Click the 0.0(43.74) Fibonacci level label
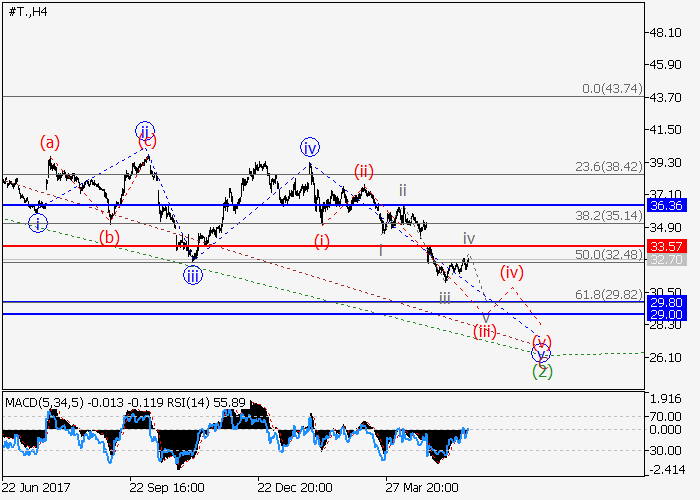Screen dimensions: 700x500 click(x=611, y=89)
